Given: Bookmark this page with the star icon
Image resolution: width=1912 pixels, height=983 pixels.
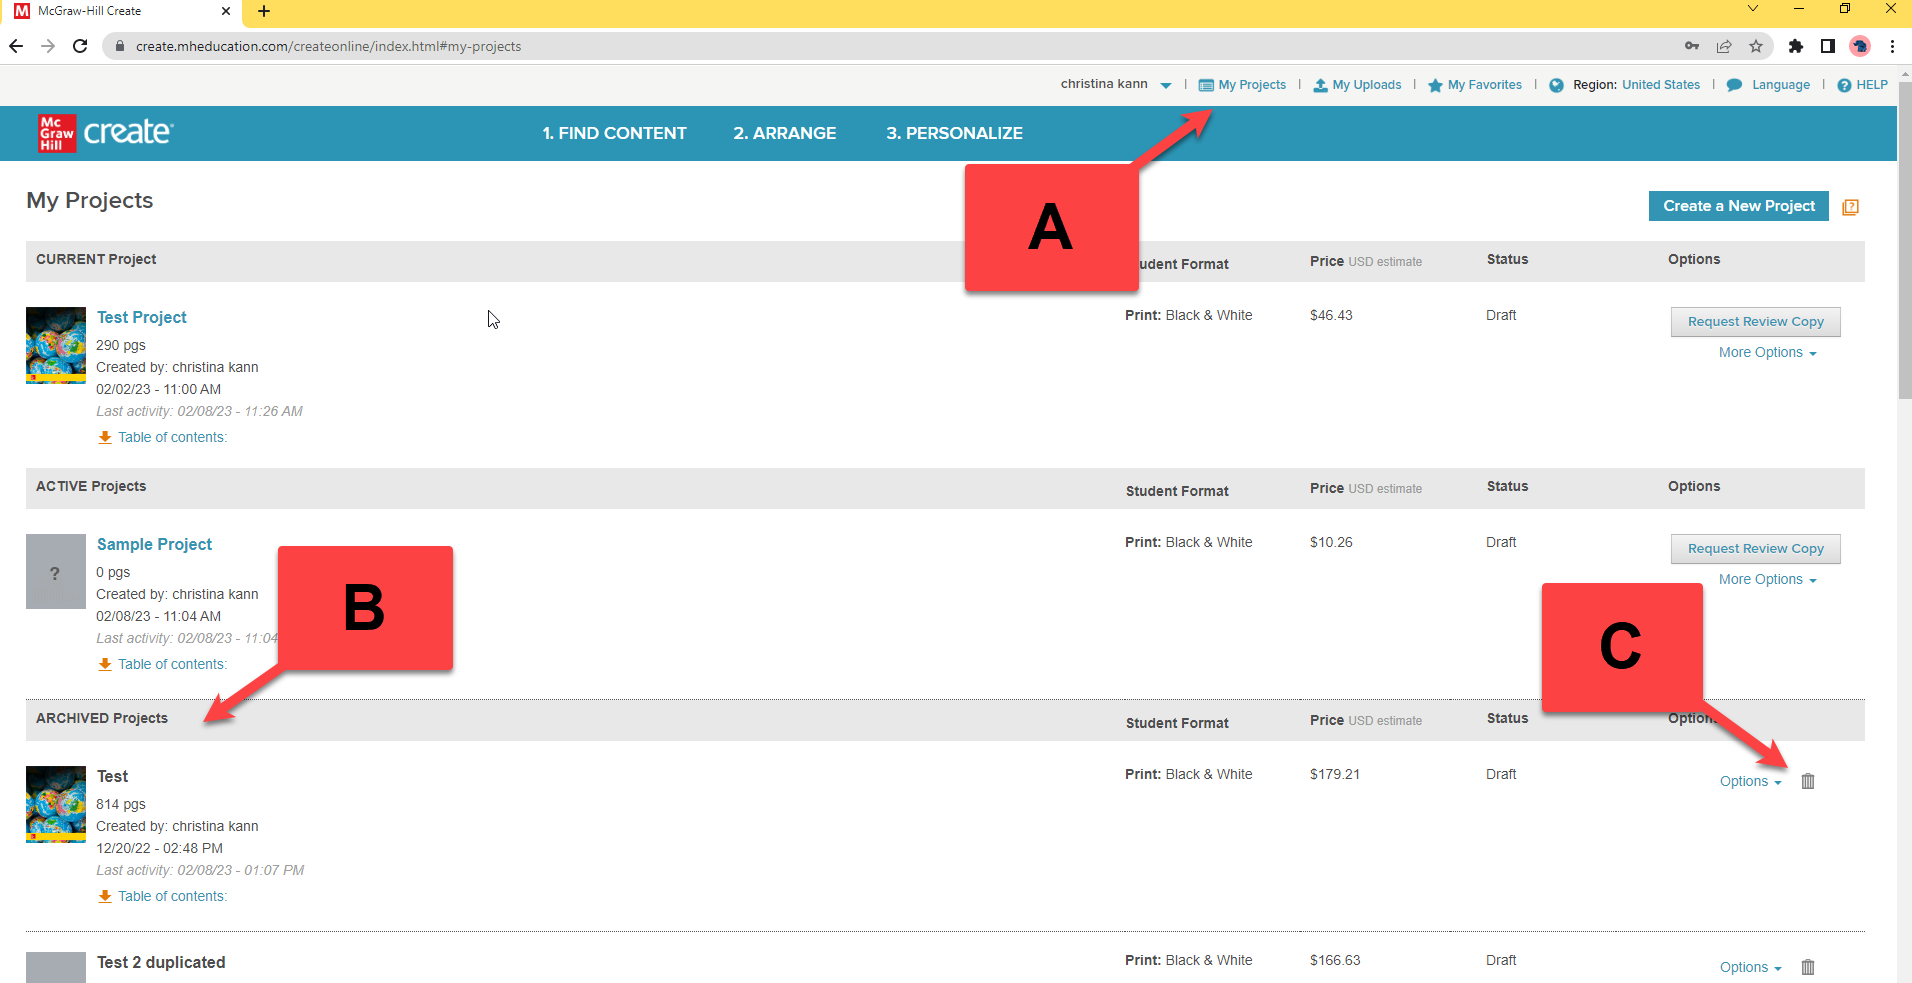Looking at the screenshot, I should point(1756,46).
